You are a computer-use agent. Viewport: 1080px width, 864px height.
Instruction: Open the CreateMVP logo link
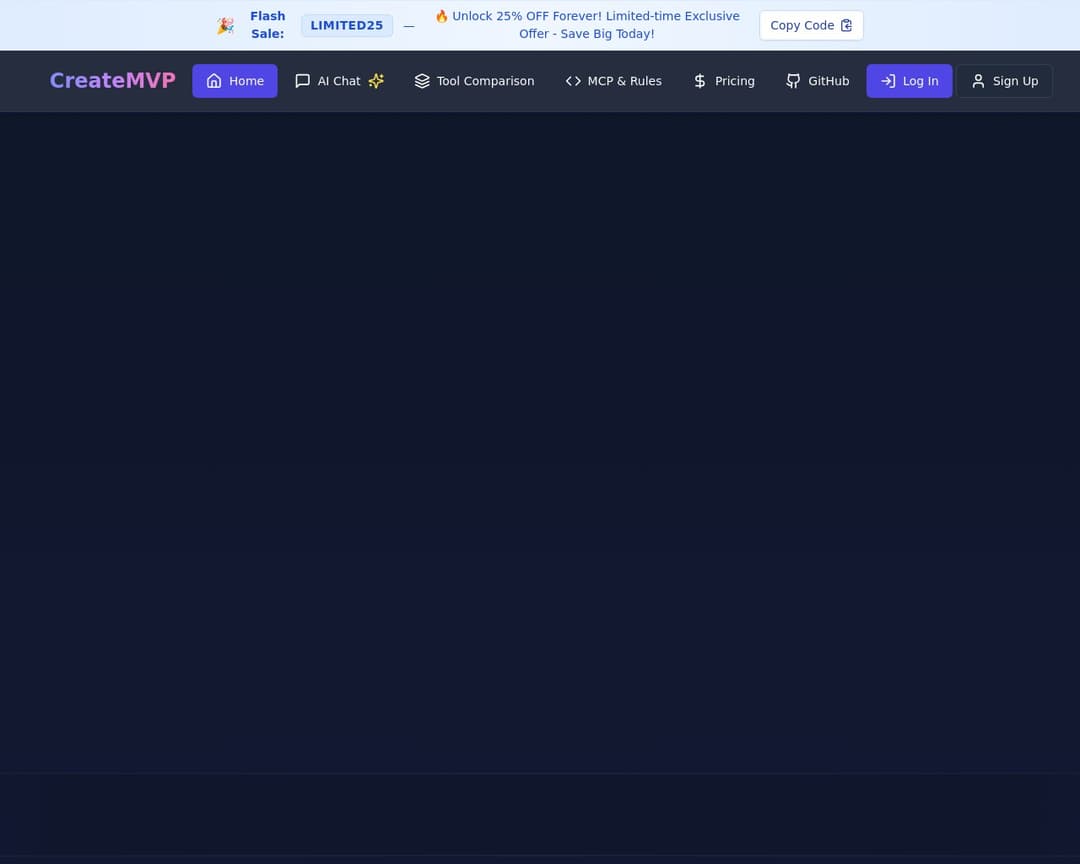click(112, 81)
